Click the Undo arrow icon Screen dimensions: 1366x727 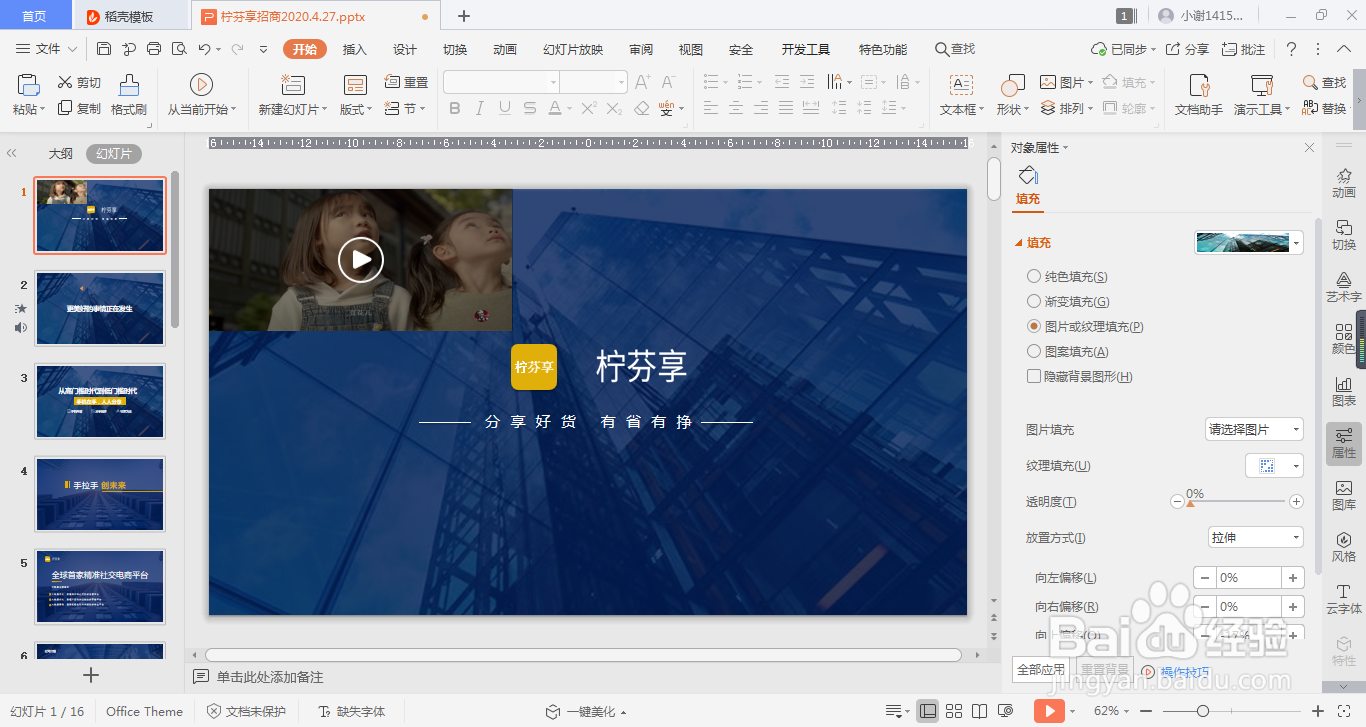204,49
